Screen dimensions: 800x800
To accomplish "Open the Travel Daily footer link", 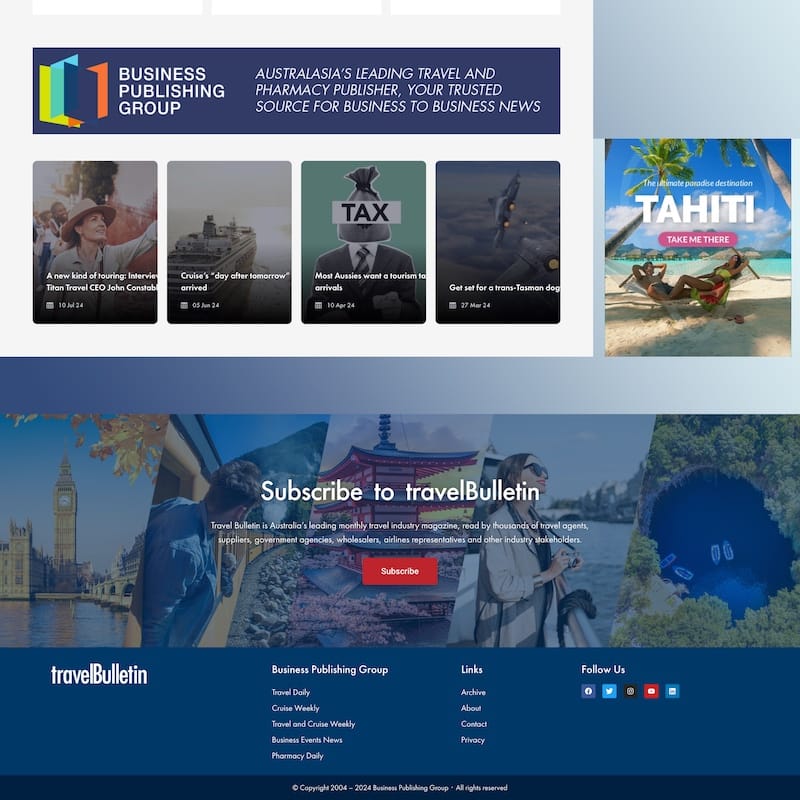I will tap(291, 692).
